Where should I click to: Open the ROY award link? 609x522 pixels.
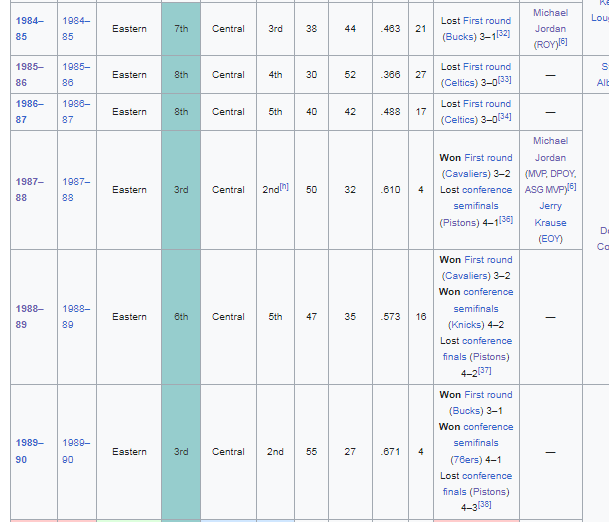[546, 45]
